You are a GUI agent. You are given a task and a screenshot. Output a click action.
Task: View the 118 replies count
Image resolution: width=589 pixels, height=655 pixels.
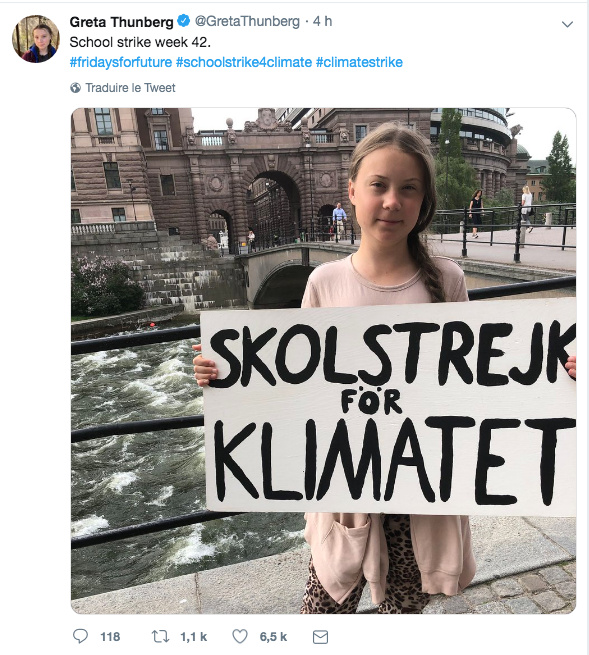[x=110, y=637]
